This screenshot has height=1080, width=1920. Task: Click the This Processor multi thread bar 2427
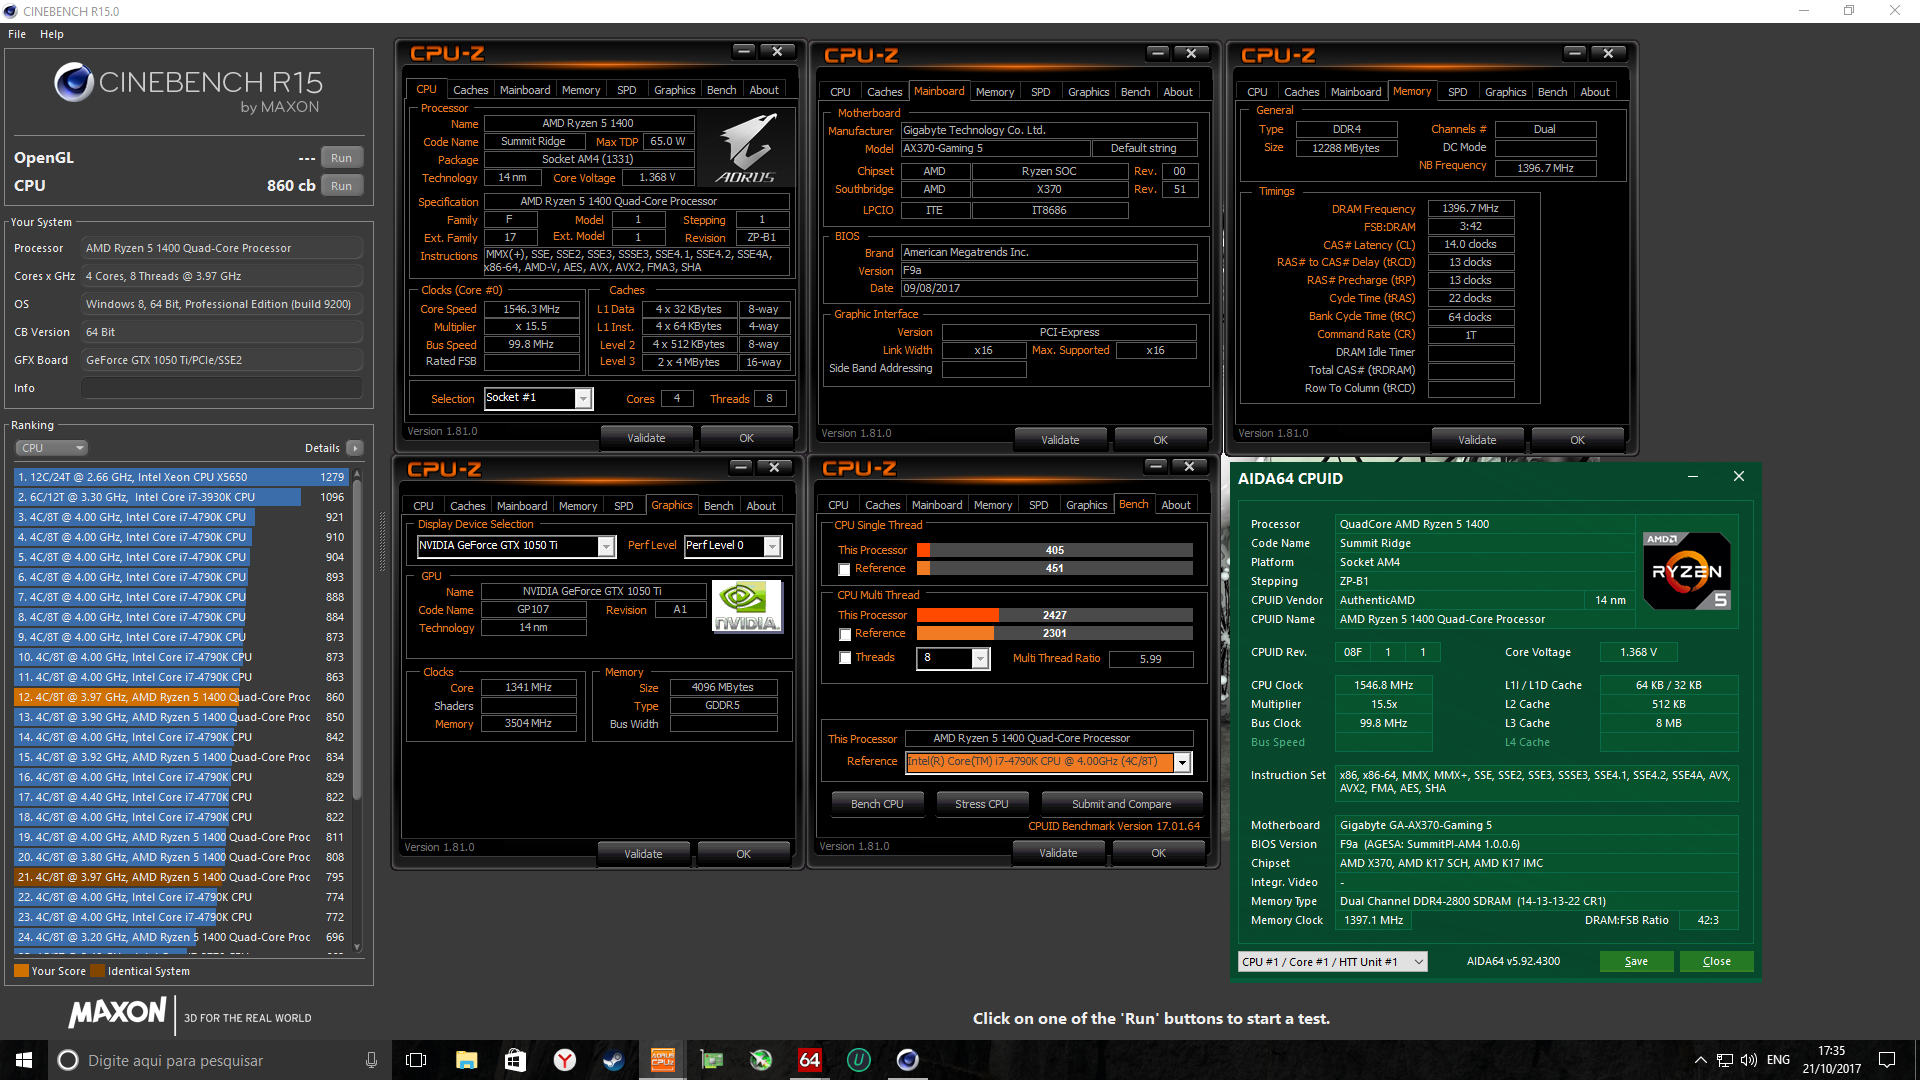coord(1054,615)
